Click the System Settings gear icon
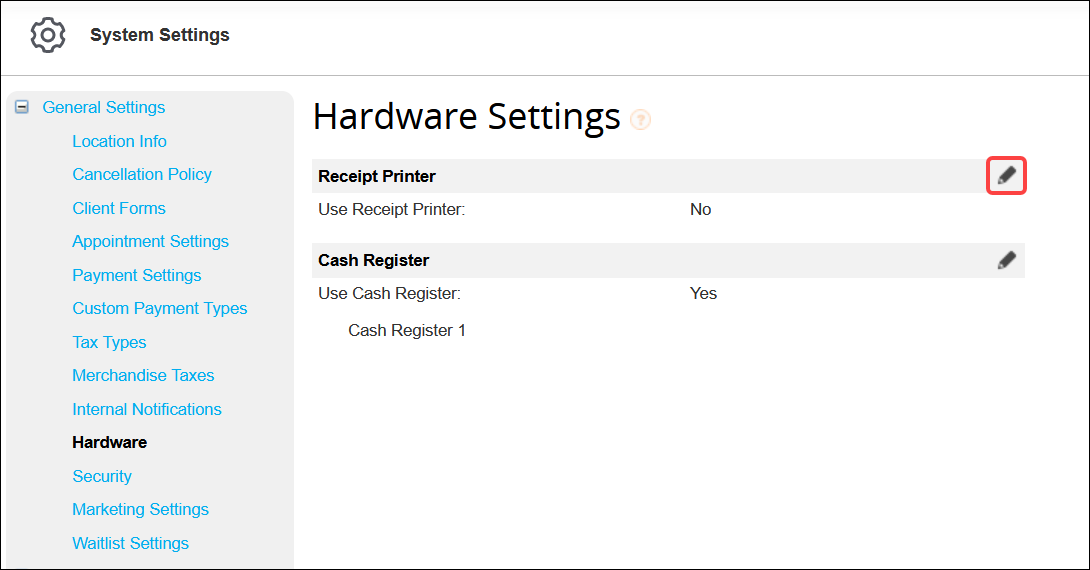This screenshot has width=1090, height=570. click(x=48, y=35)
